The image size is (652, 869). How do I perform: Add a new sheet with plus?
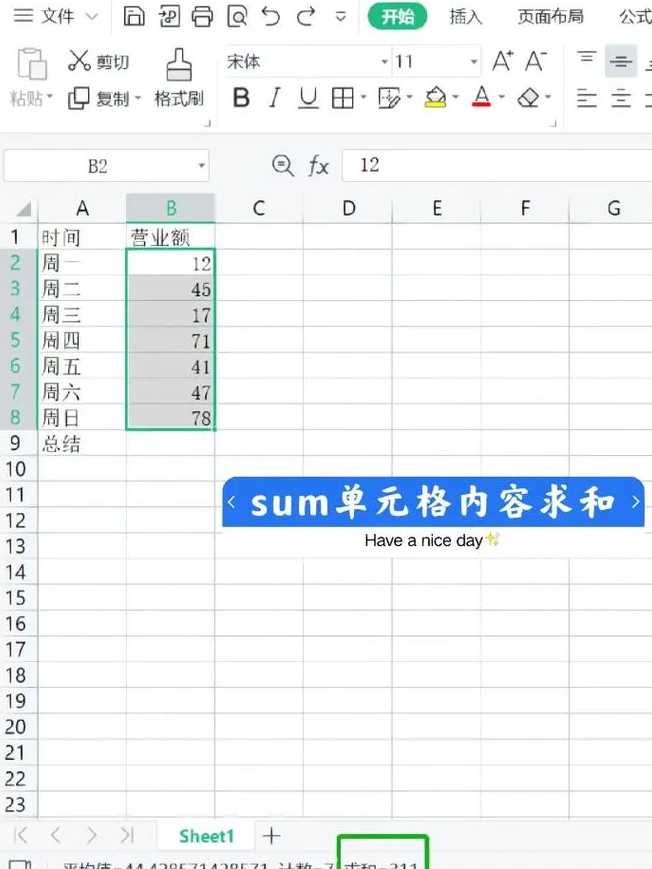272,835
